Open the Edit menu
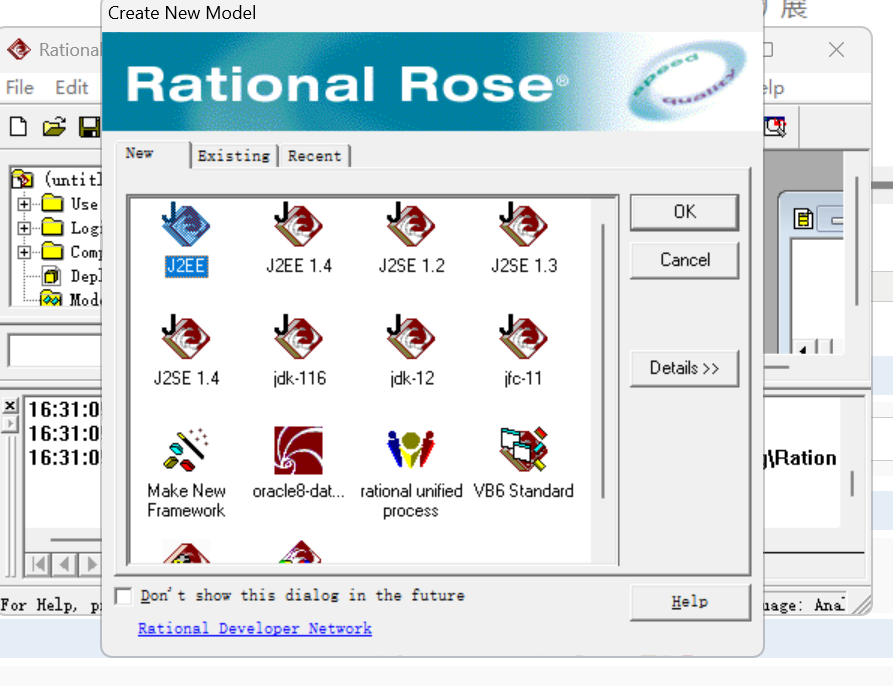This screenshot has width=893, height=686. (72, 88)
